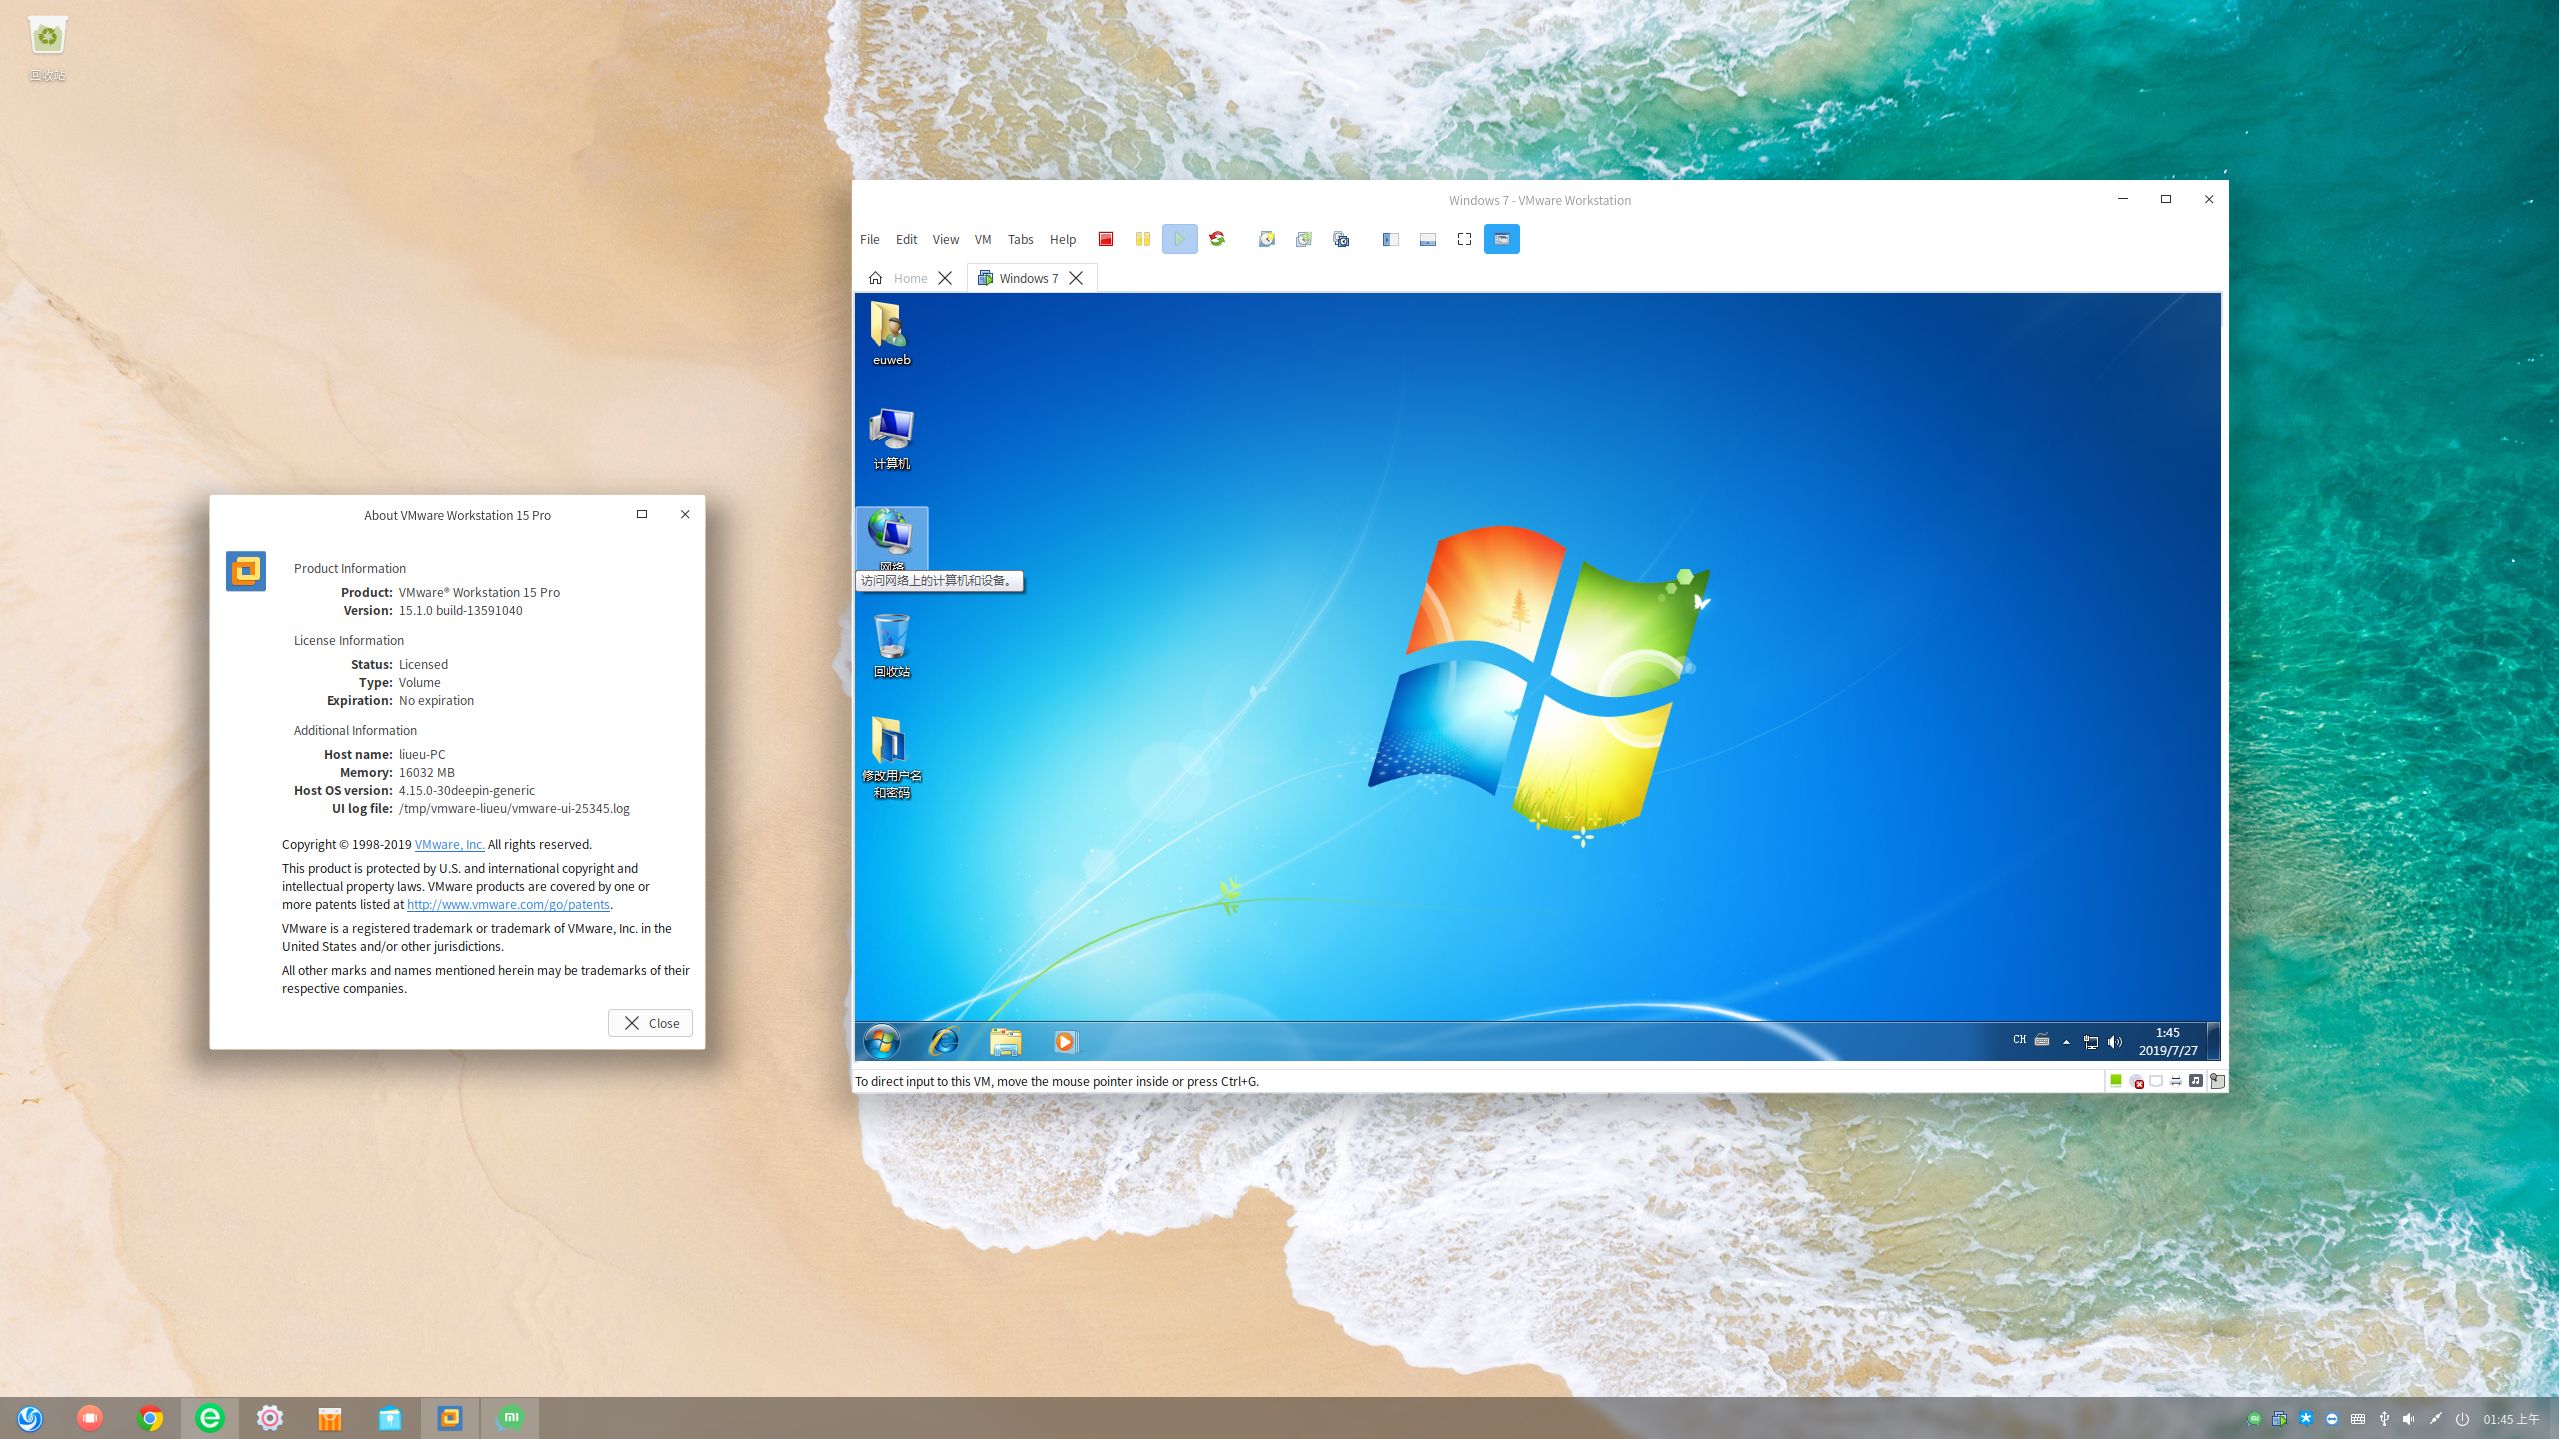Click the guest clock 1:45 2019/7/27

coord(2167,1042)
